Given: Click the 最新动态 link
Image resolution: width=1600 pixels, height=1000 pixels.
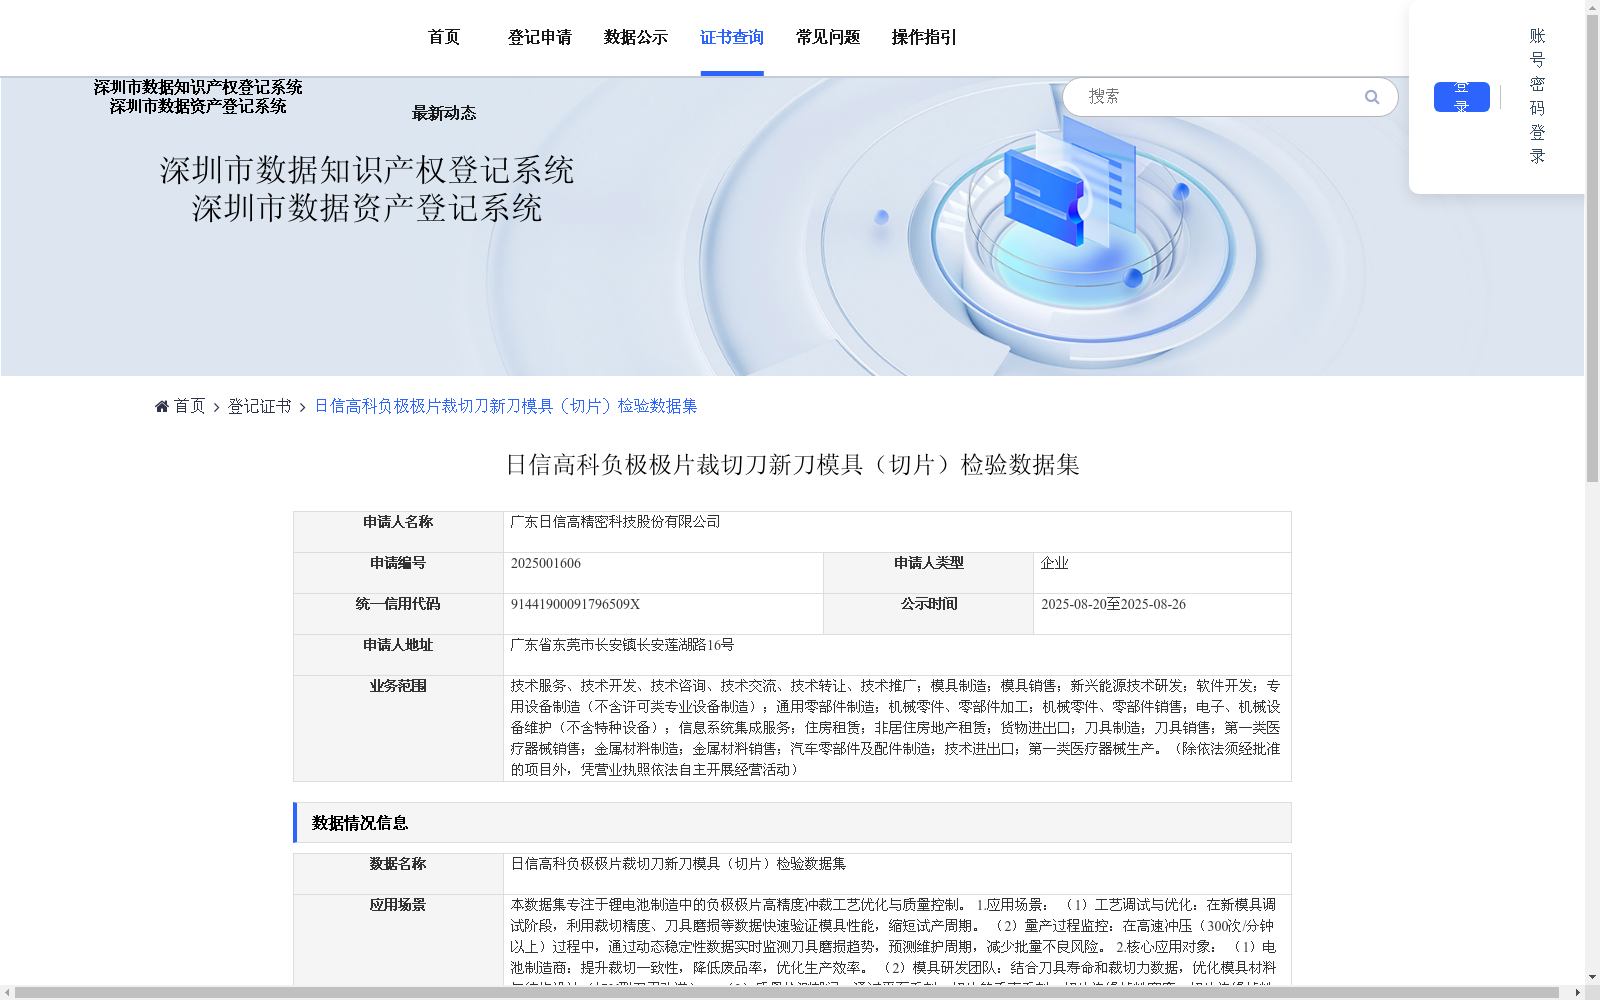Looking at the screenshot, I should [x=444, y=113].
